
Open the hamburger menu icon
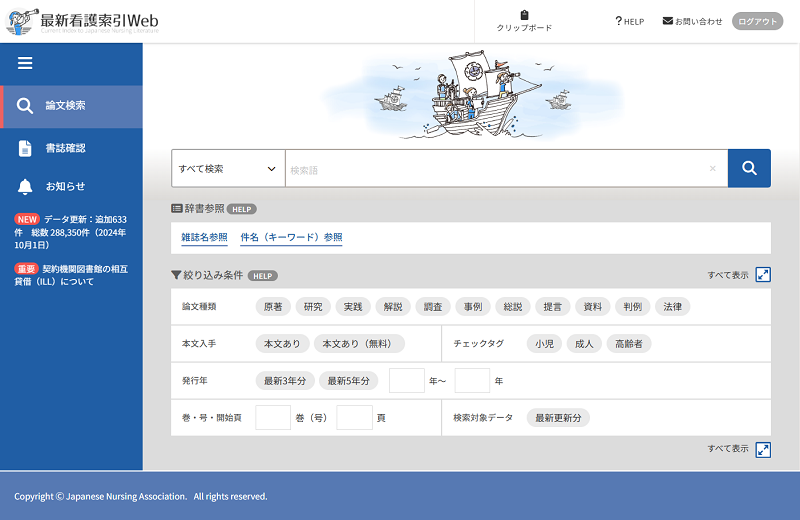(25, 63)
